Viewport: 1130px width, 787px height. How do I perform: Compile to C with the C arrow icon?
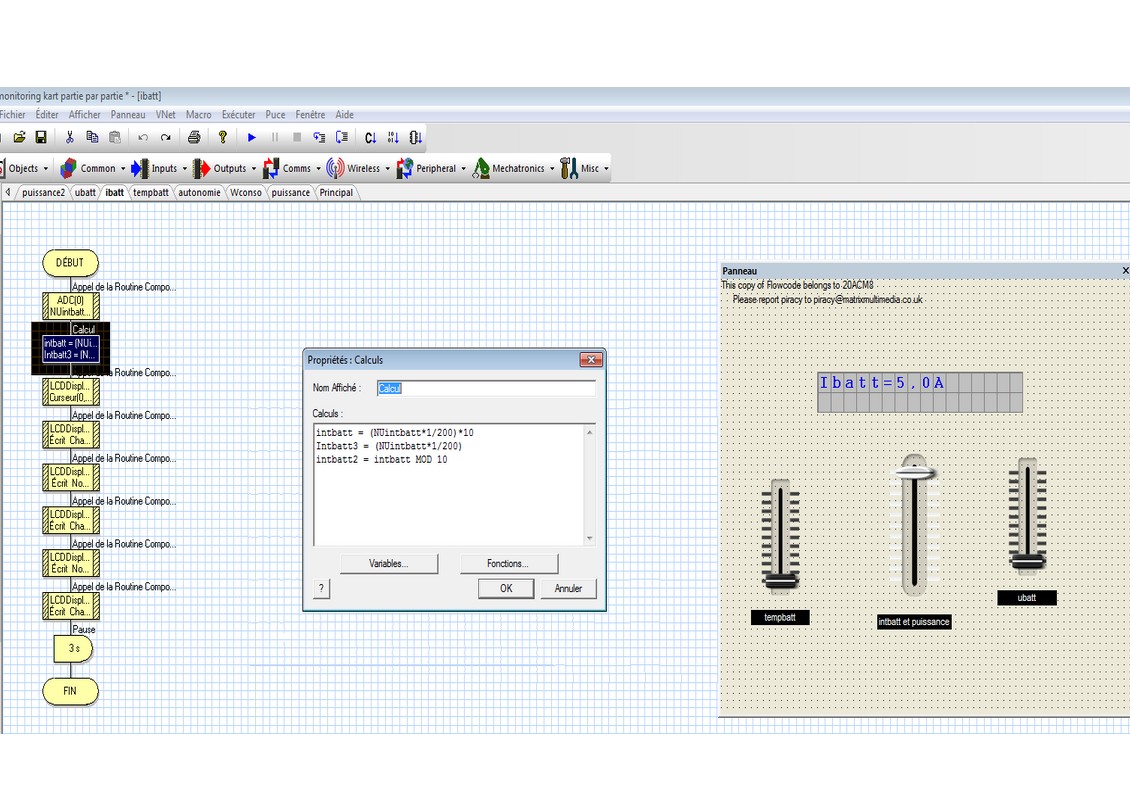370,138
